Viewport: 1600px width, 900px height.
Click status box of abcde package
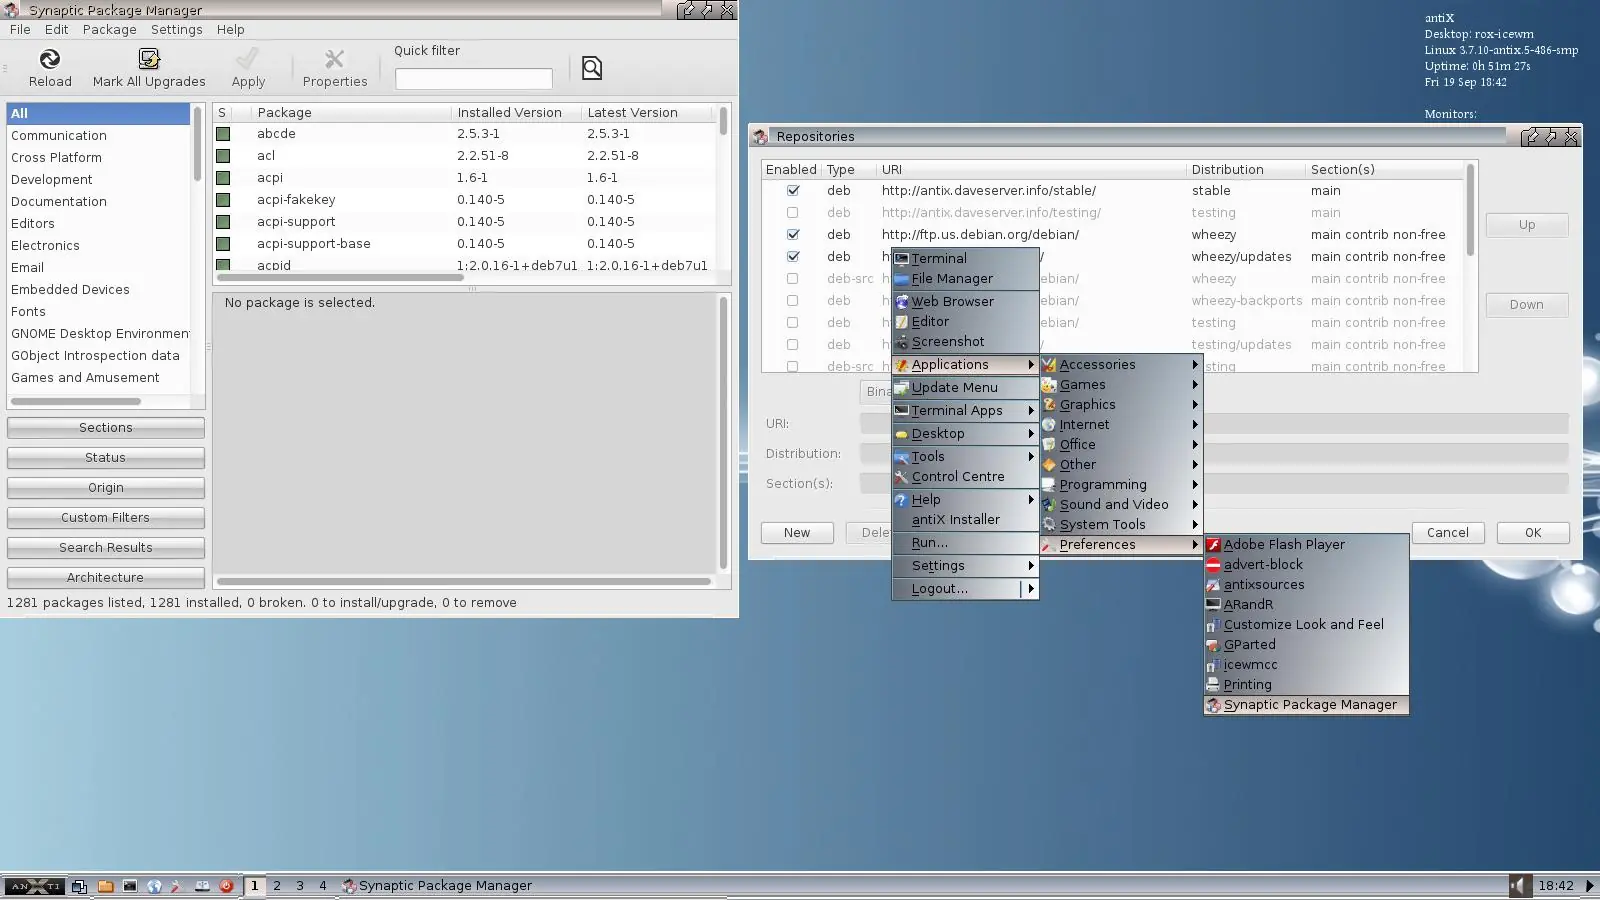click(x=223, y=134)
